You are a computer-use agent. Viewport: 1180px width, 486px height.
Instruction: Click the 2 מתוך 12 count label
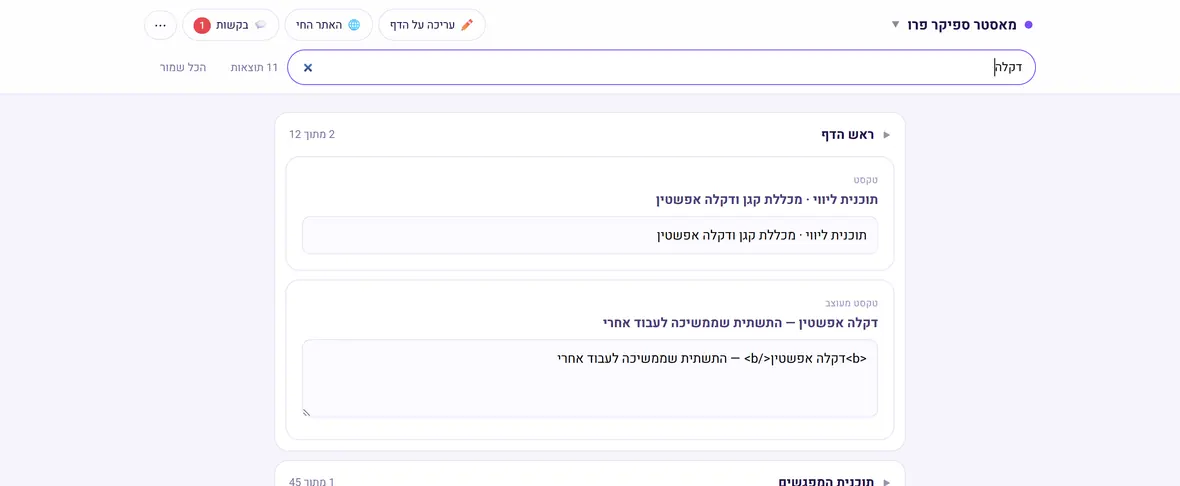(x=312, y=135)
